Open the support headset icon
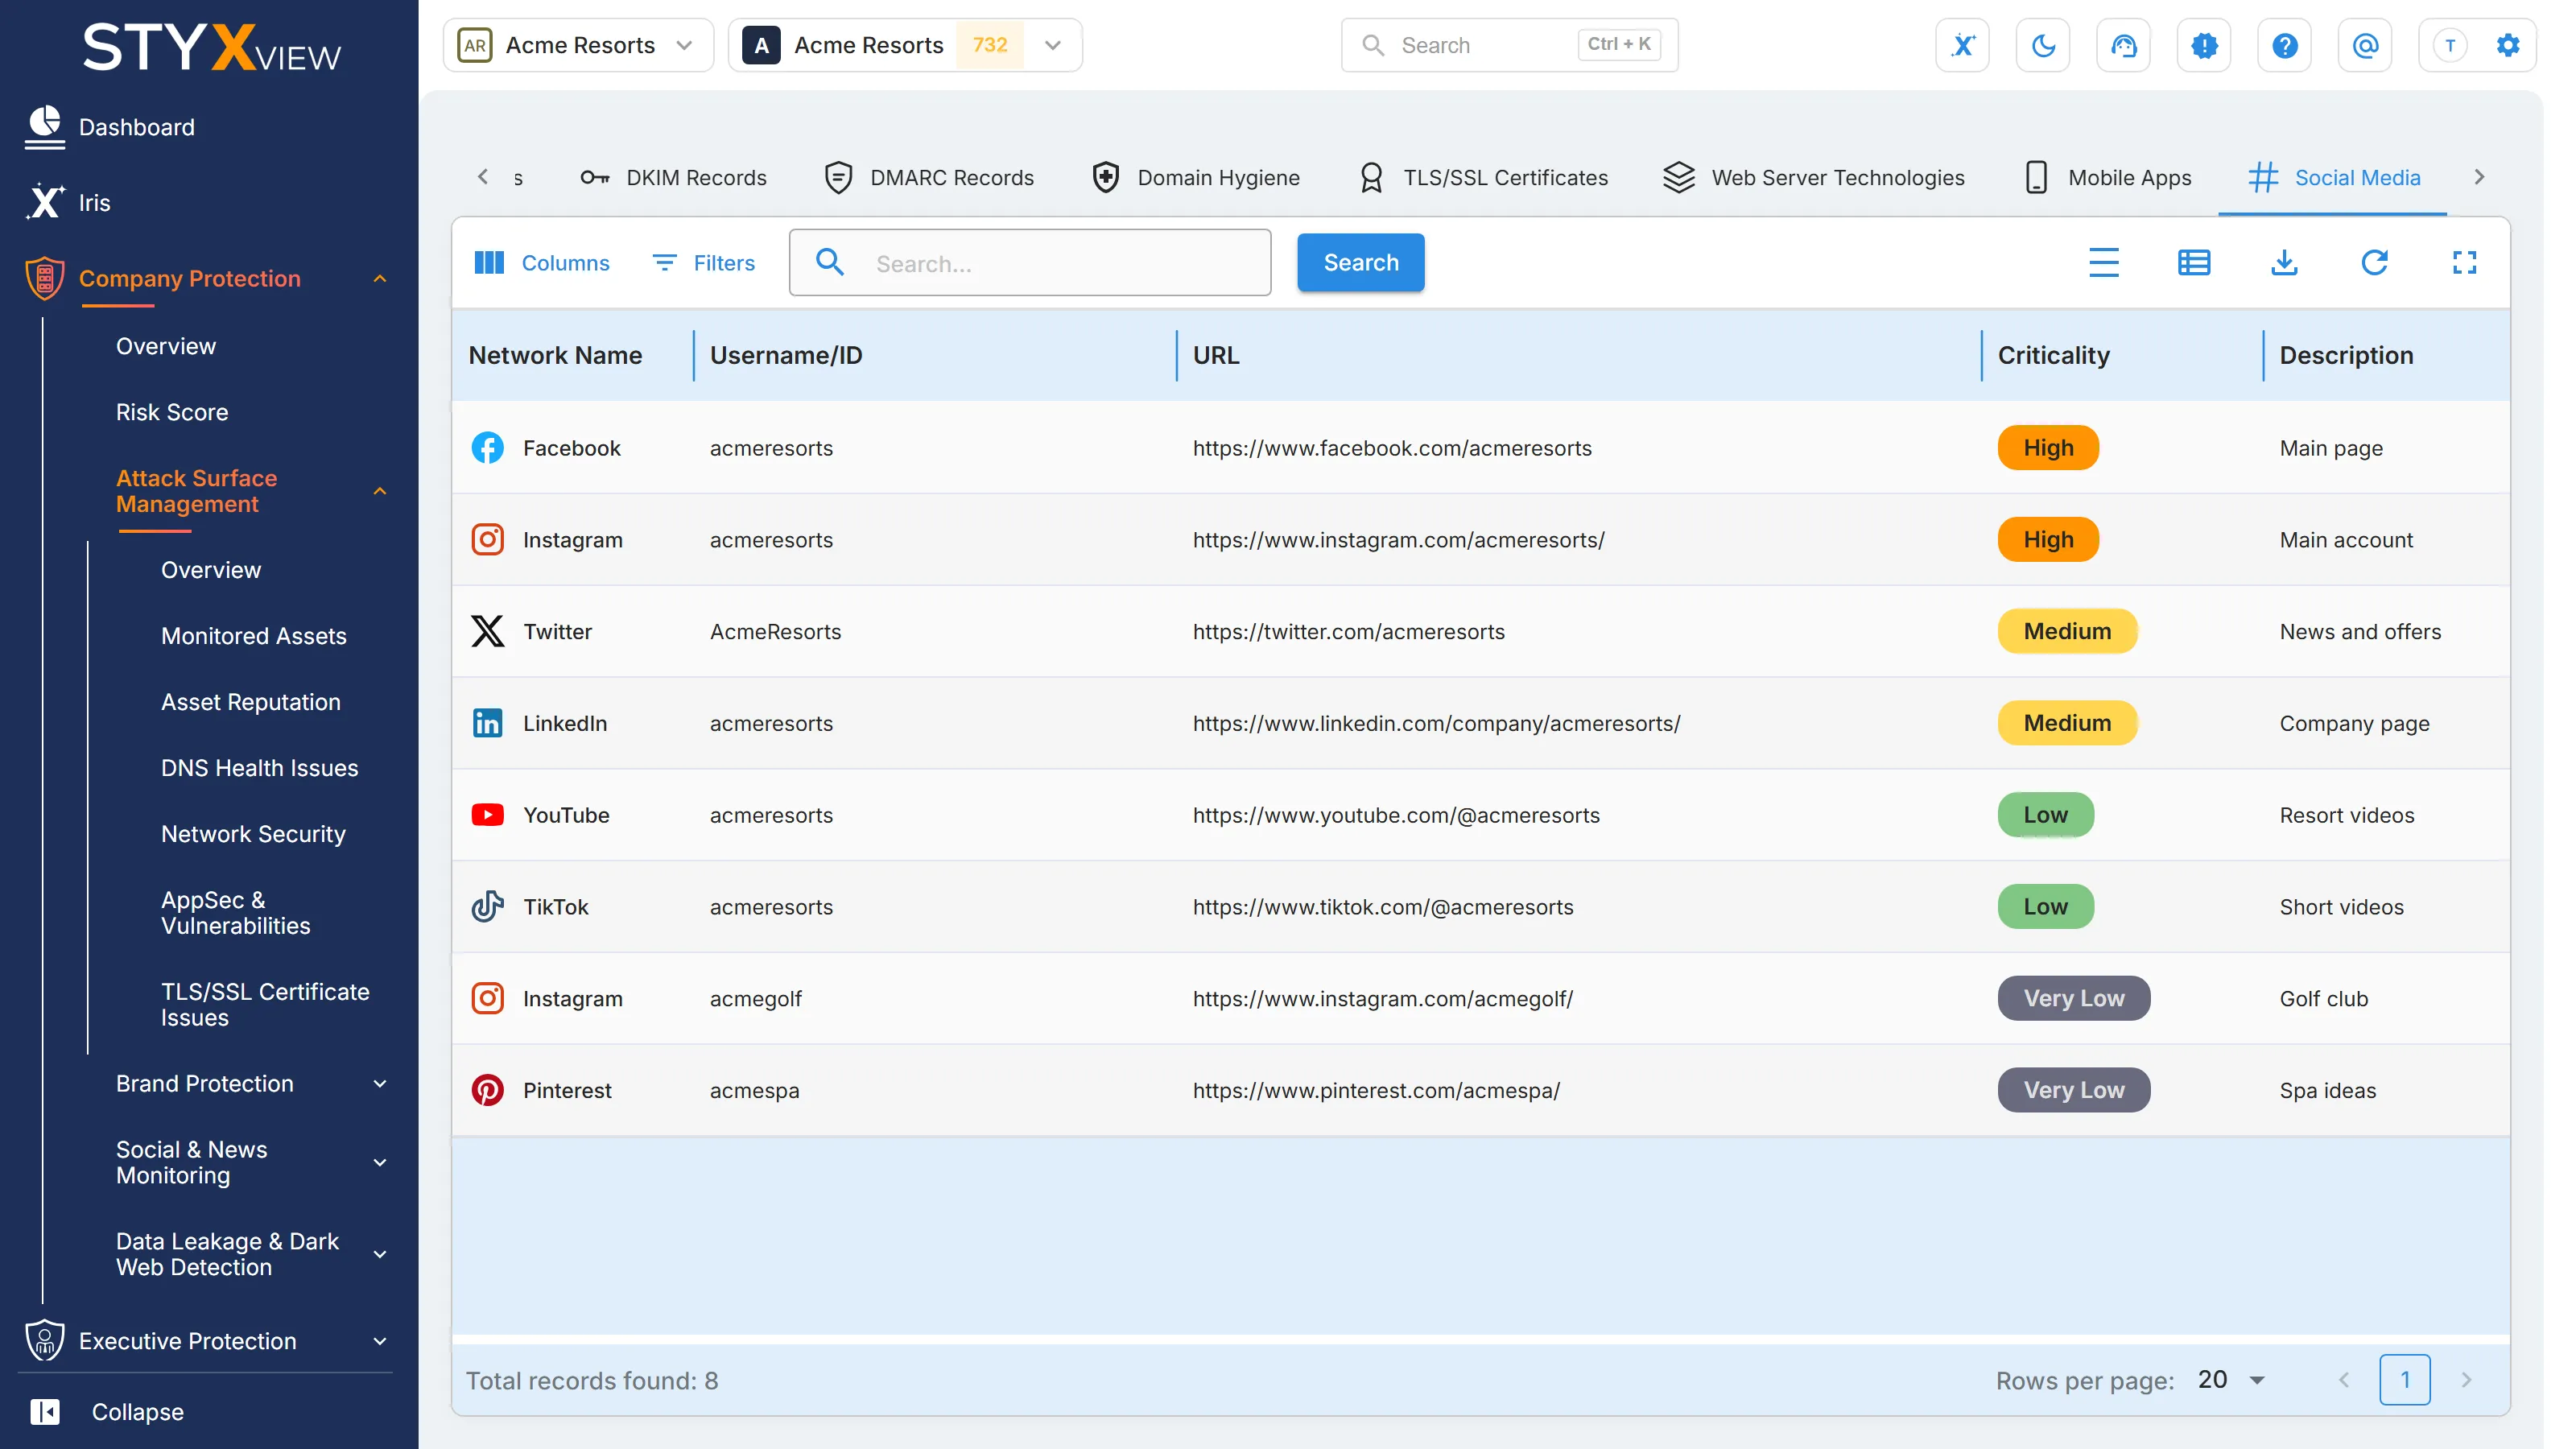This screenshot has width=2576, height=1449. 2123,45
